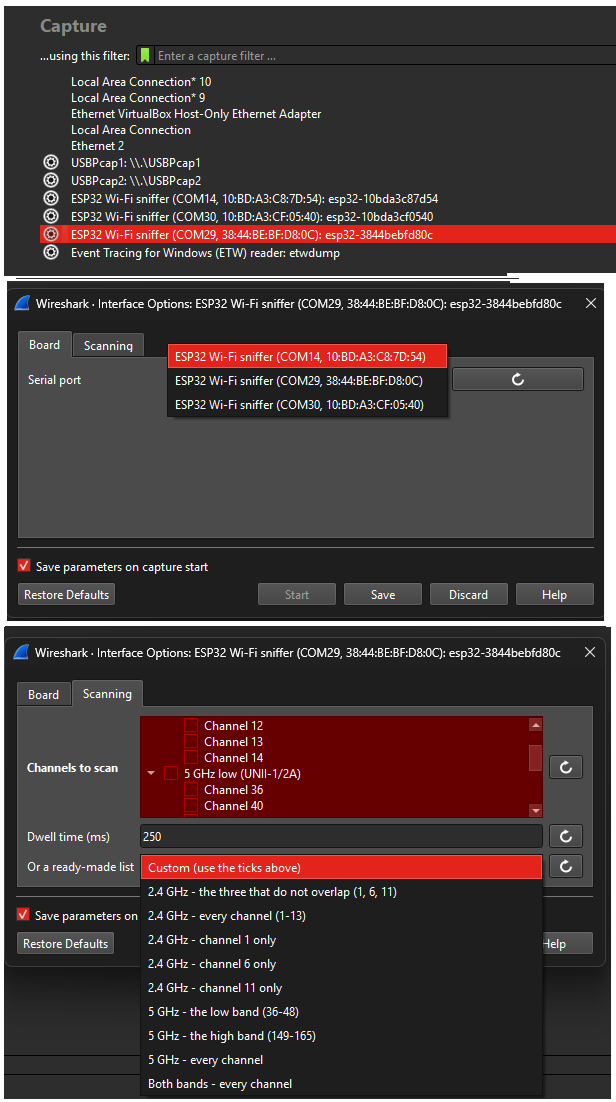Select Both bands every channel option
The image size is (616, 1102).
coord(342,1083)
